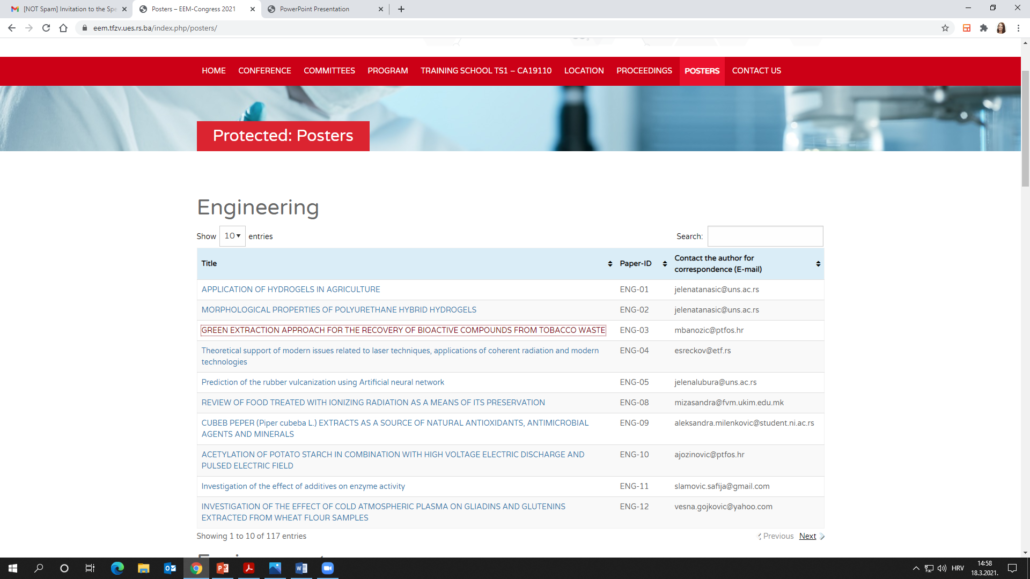Open Green Extraction Approach tobacco waste poster
1030x579 pixels.
tap(403, 330)
